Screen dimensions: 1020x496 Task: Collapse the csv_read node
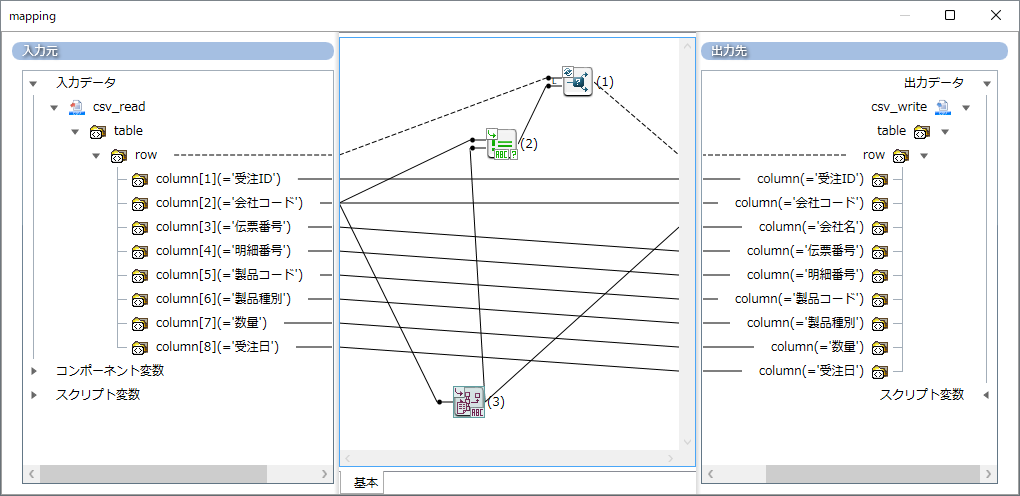(x=55, y=107)
